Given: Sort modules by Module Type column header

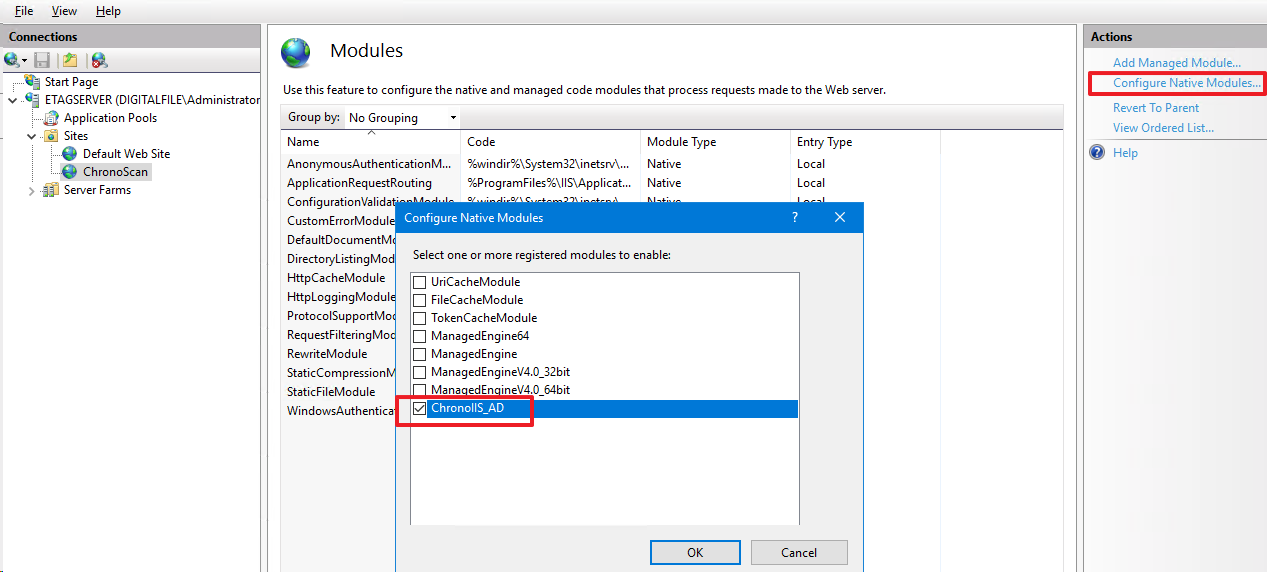Looking at the screenshot, I should [x=681, y=142].
